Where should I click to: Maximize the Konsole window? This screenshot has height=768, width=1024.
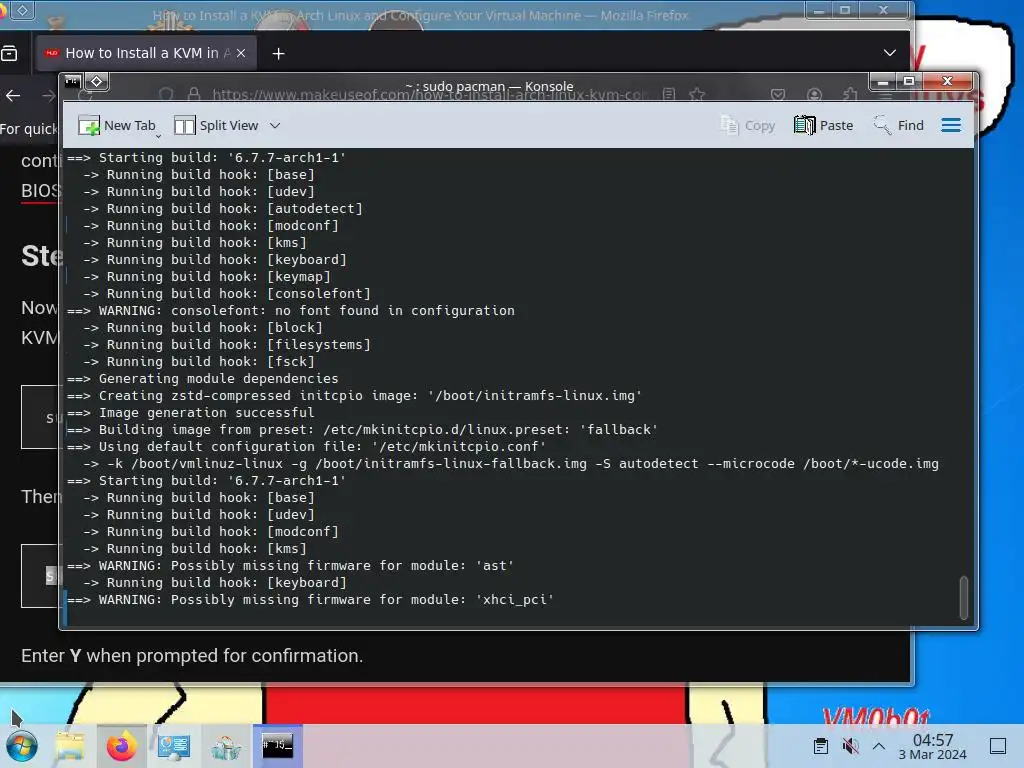[x=908, y=82]
